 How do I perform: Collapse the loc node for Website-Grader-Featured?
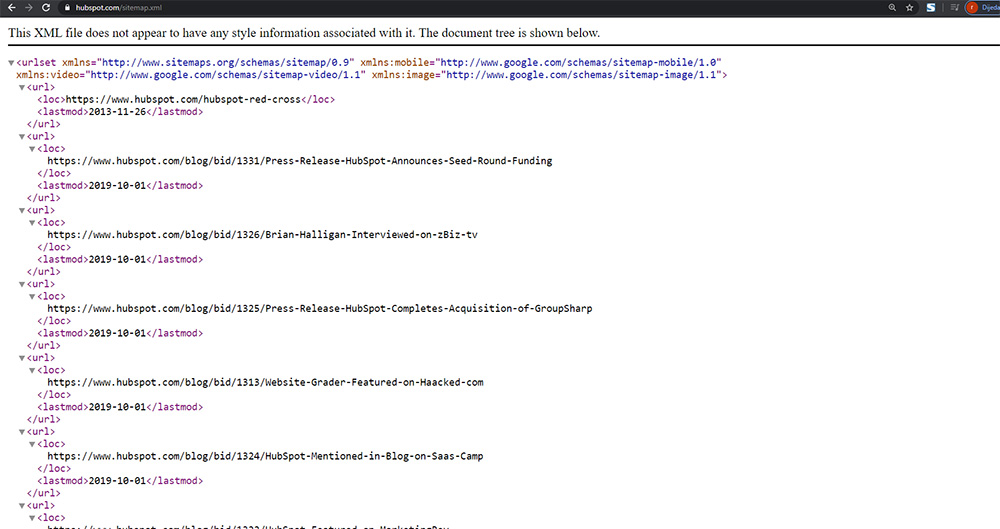point(32,370)
